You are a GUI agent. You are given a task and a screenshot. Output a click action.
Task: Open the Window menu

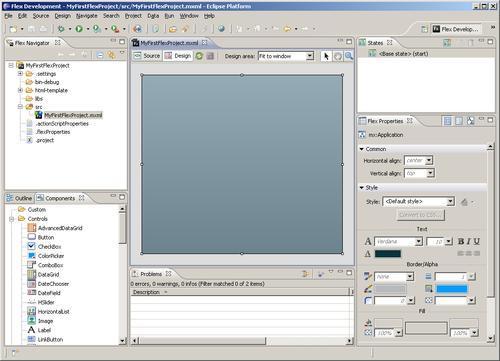[x=189, y=16]
